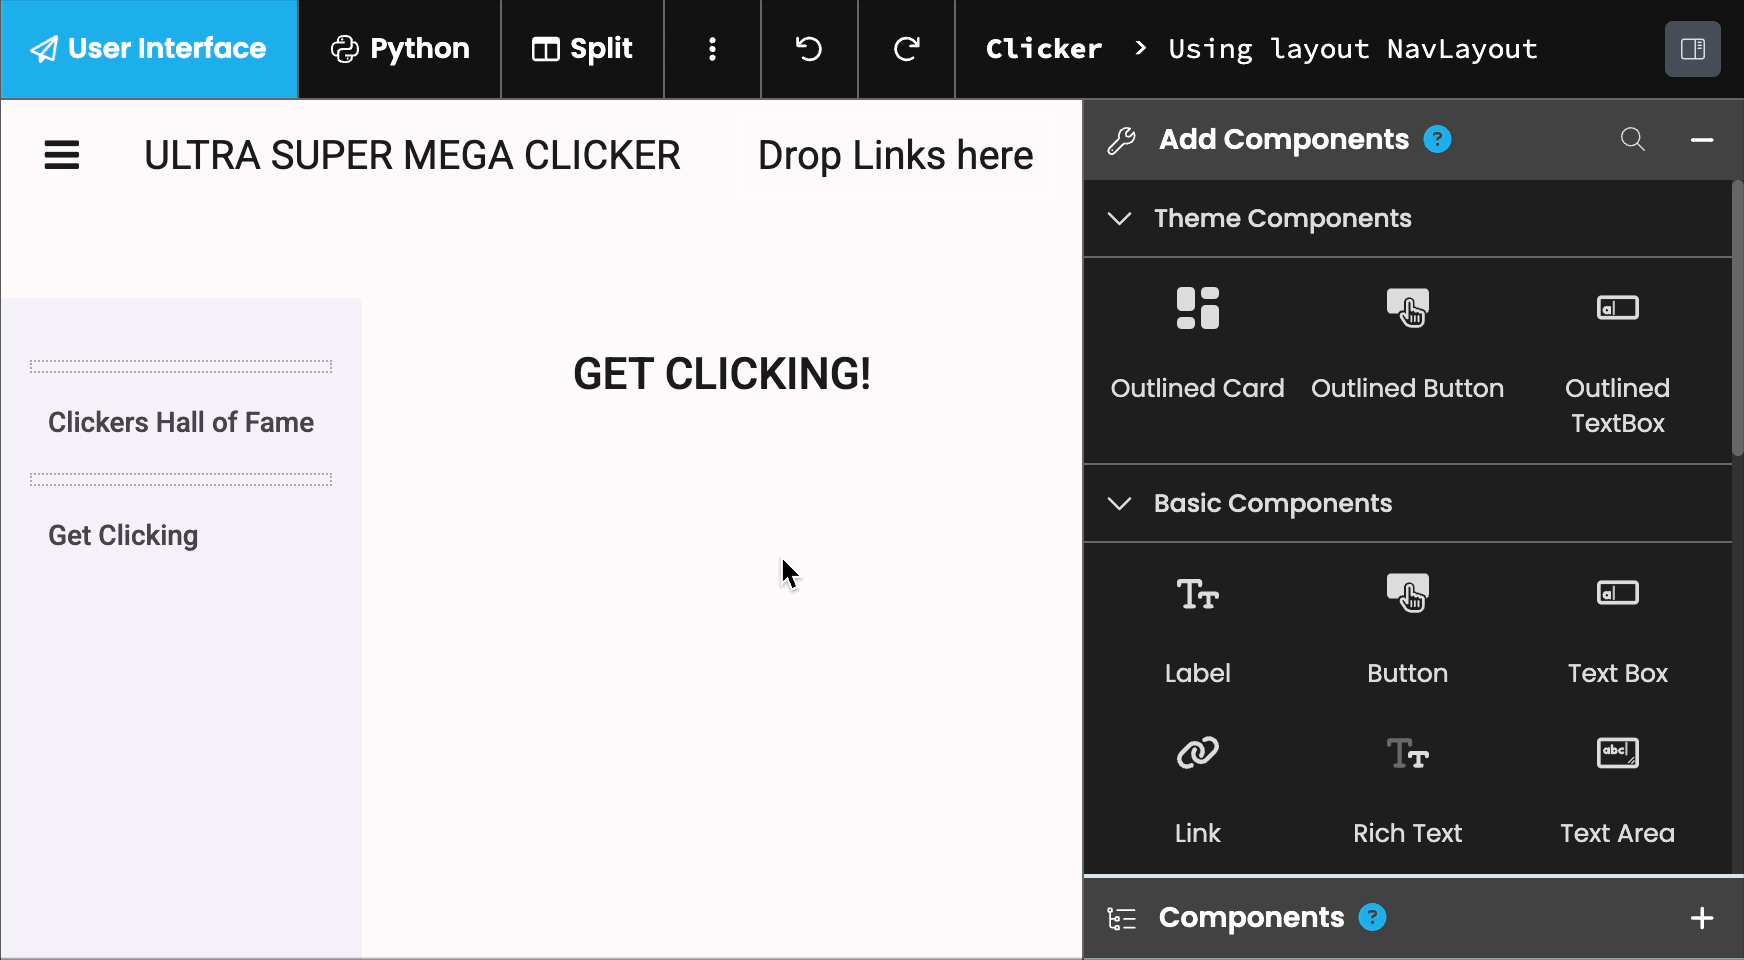Open the hamburger menu on the page
The image size is (1744, 960).
[61, 154]
